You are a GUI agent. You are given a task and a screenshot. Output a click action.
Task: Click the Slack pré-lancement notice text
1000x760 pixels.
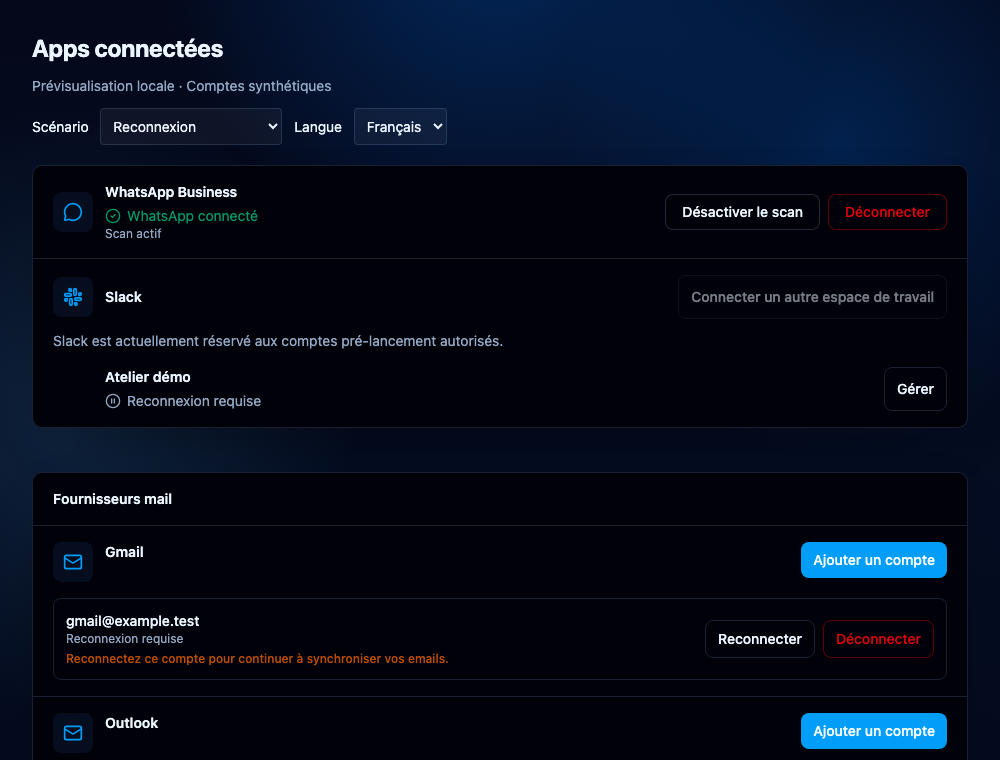tap(278, 341)
